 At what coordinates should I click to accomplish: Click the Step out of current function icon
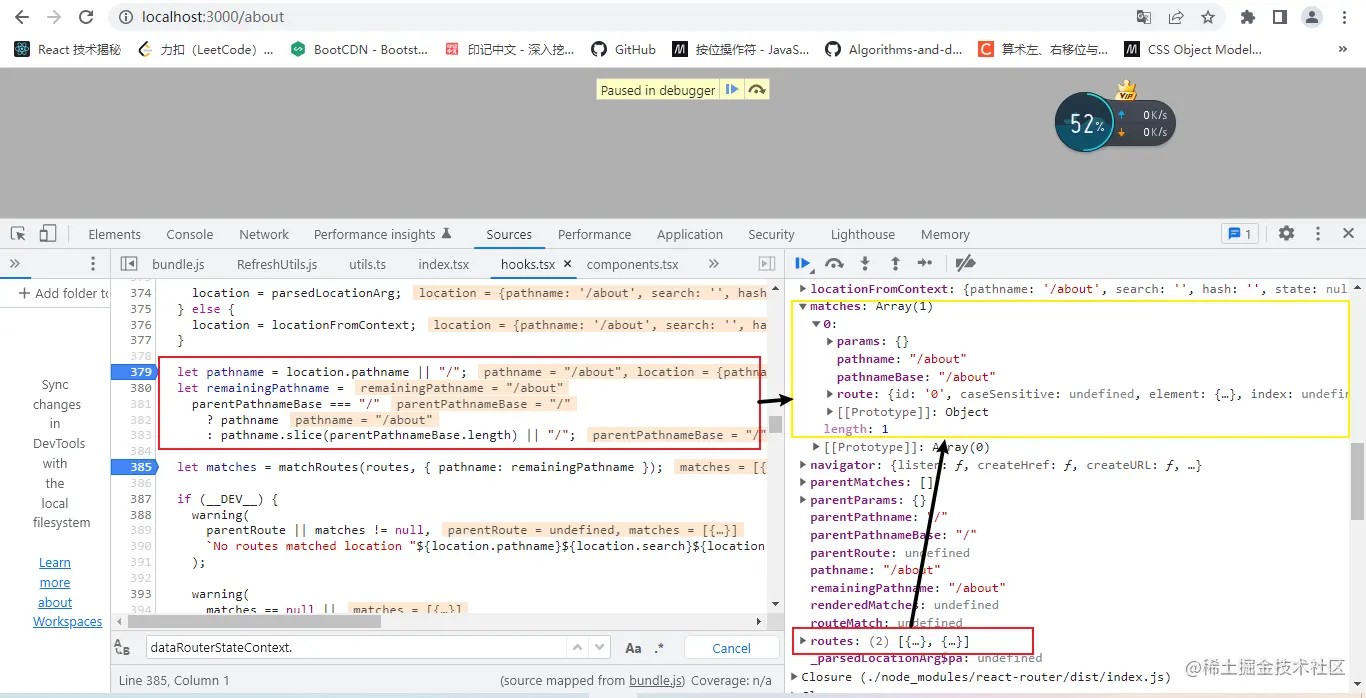pyautogui.click(x=894, y=263)
